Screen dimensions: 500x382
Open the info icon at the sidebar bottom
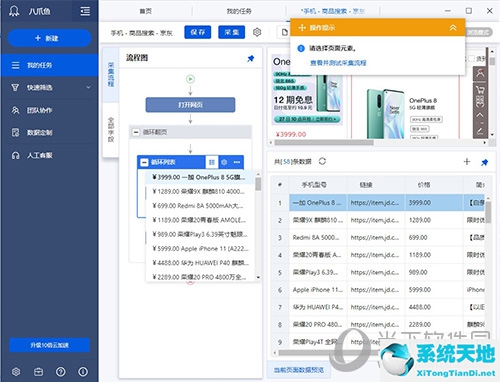coord(83,371)
